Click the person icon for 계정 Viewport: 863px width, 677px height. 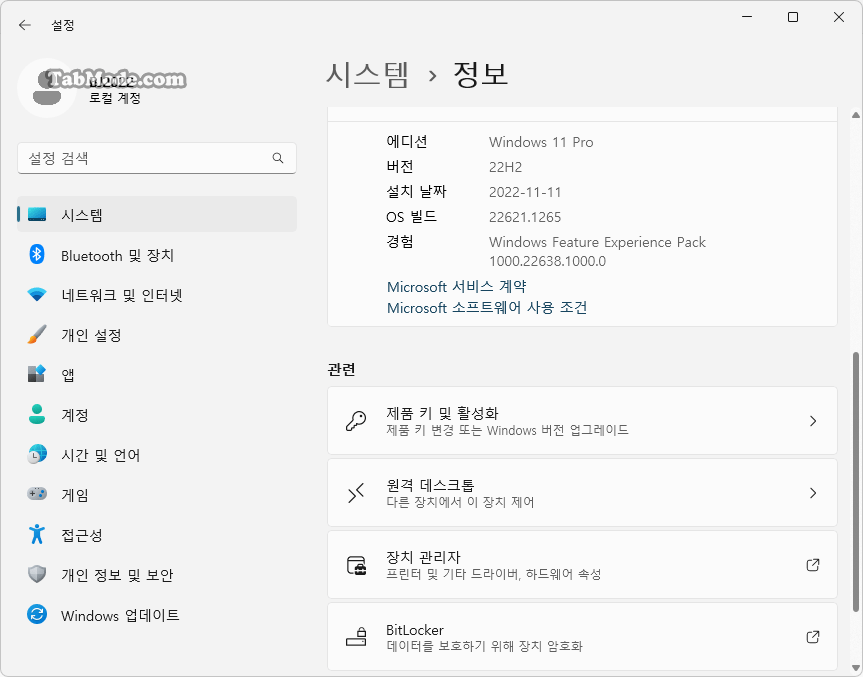click(x=37, y=414)
